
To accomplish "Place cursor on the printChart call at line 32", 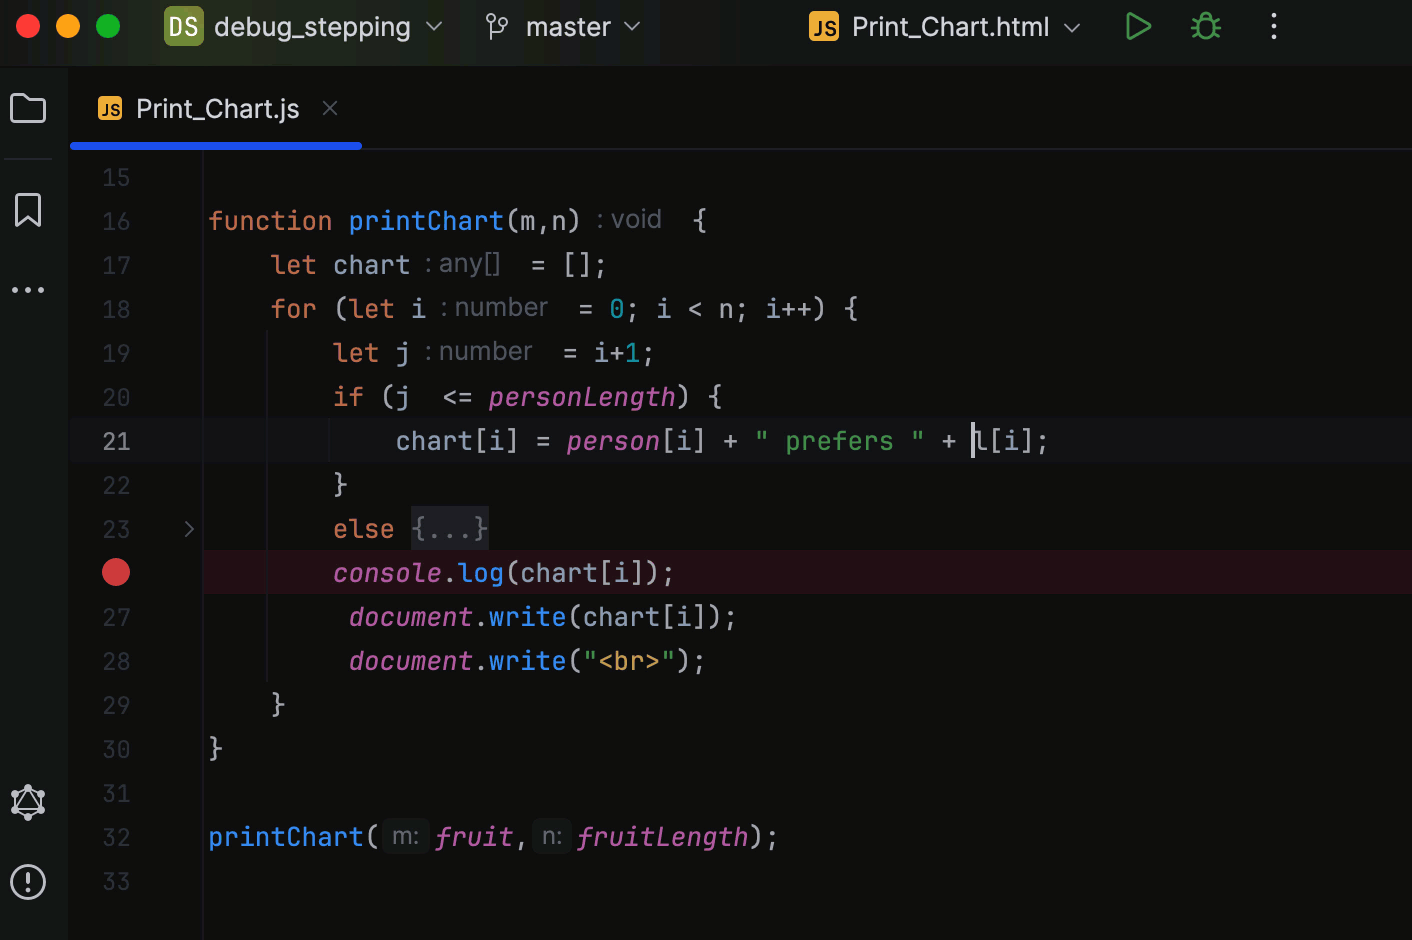I will pyautogui.click(x=286, y=836).
